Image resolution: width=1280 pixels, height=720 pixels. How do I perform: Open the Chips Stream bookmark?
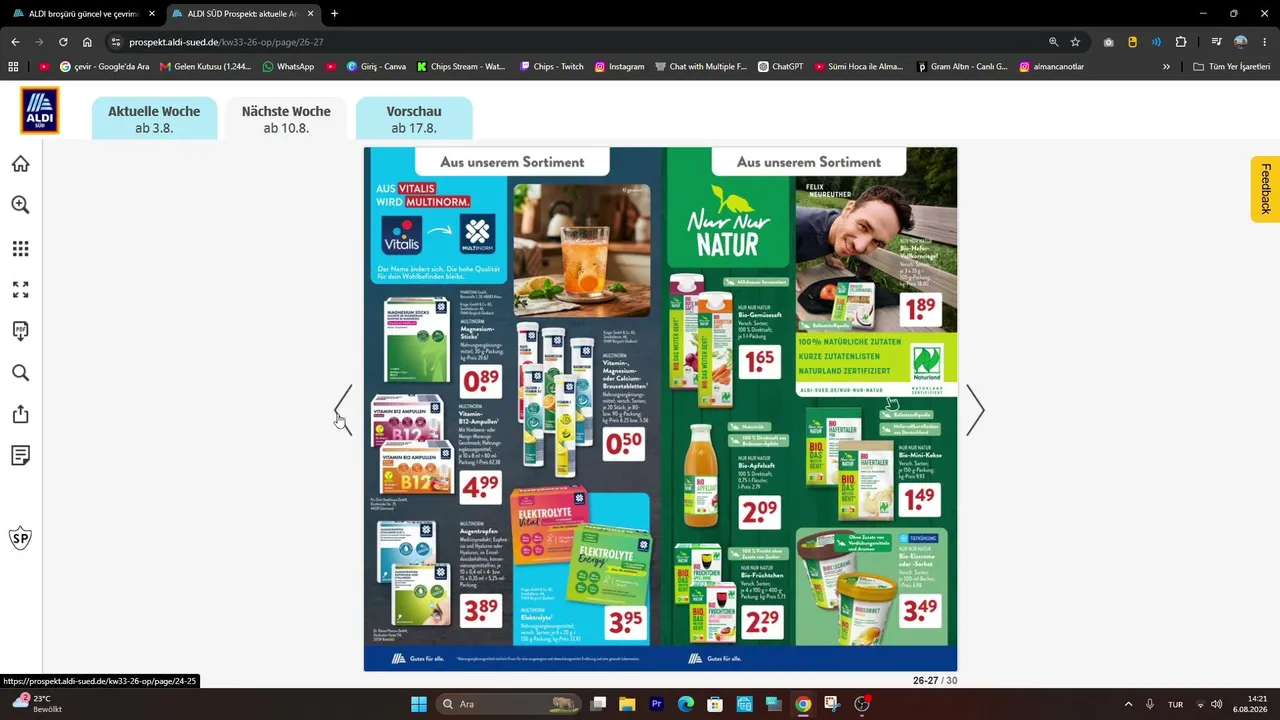[x=461, y=67]
